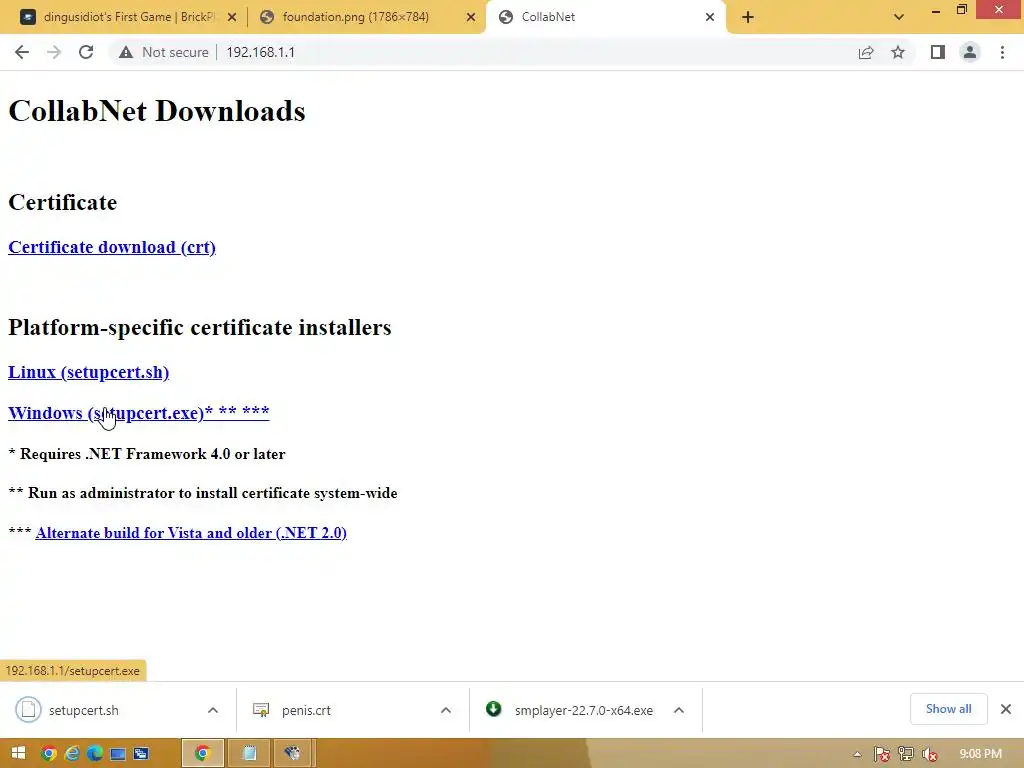Click the Not secure warning icon
Screen dimensions: 1024x768
pyautogui.click(x=126, y=52)
